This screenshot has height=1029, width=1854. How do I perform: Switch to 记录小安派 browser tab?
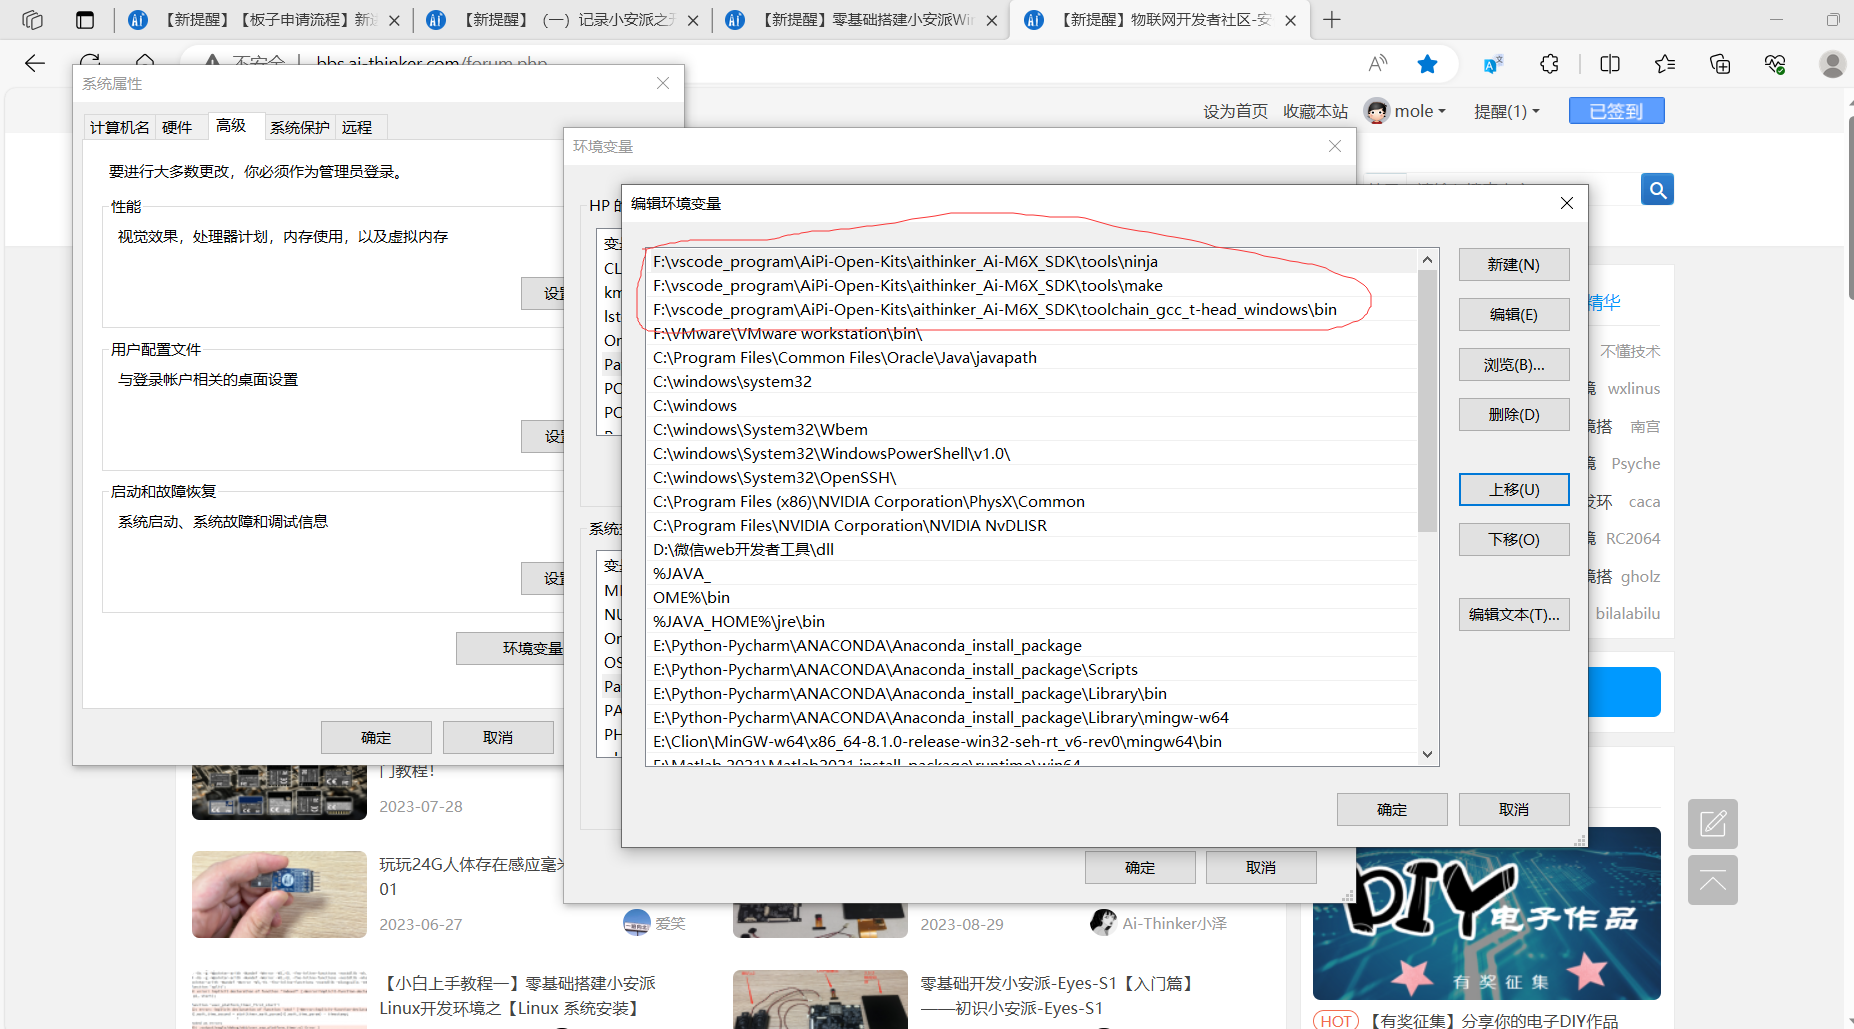pyautogui.click(x=565, y=20)
